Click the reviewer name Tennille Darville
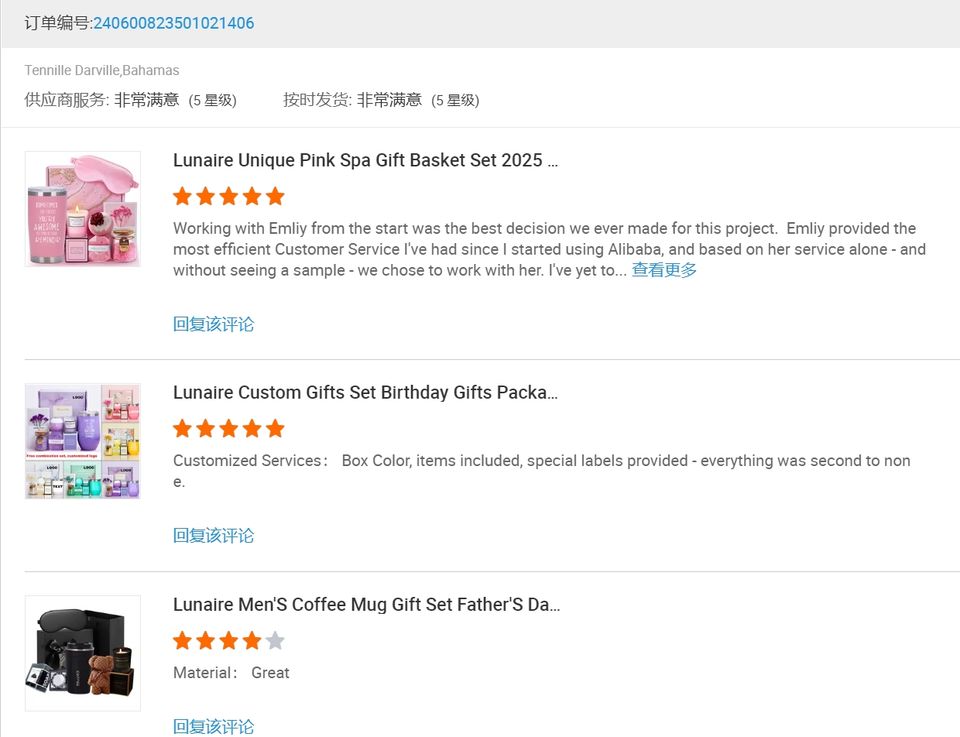Viewport: 960px width, 737px height. pyautogui.click(x=72, y=71)
